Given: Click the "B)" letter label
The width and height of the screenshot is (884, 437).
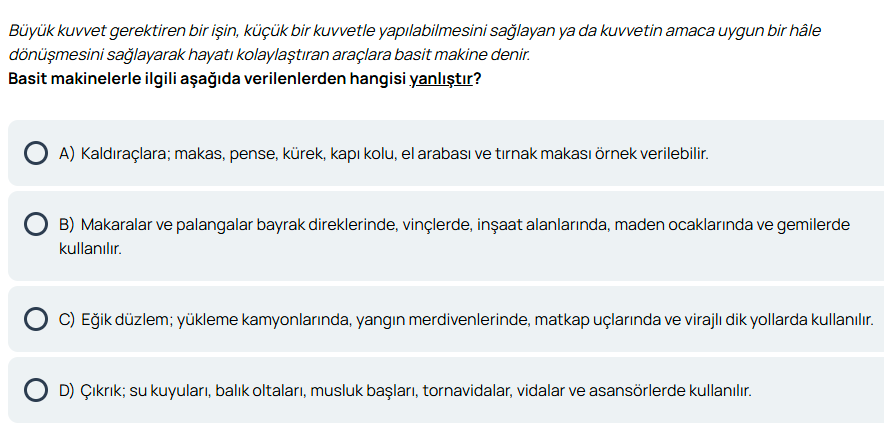Looking at the screenshot, I should coord(67,224).
